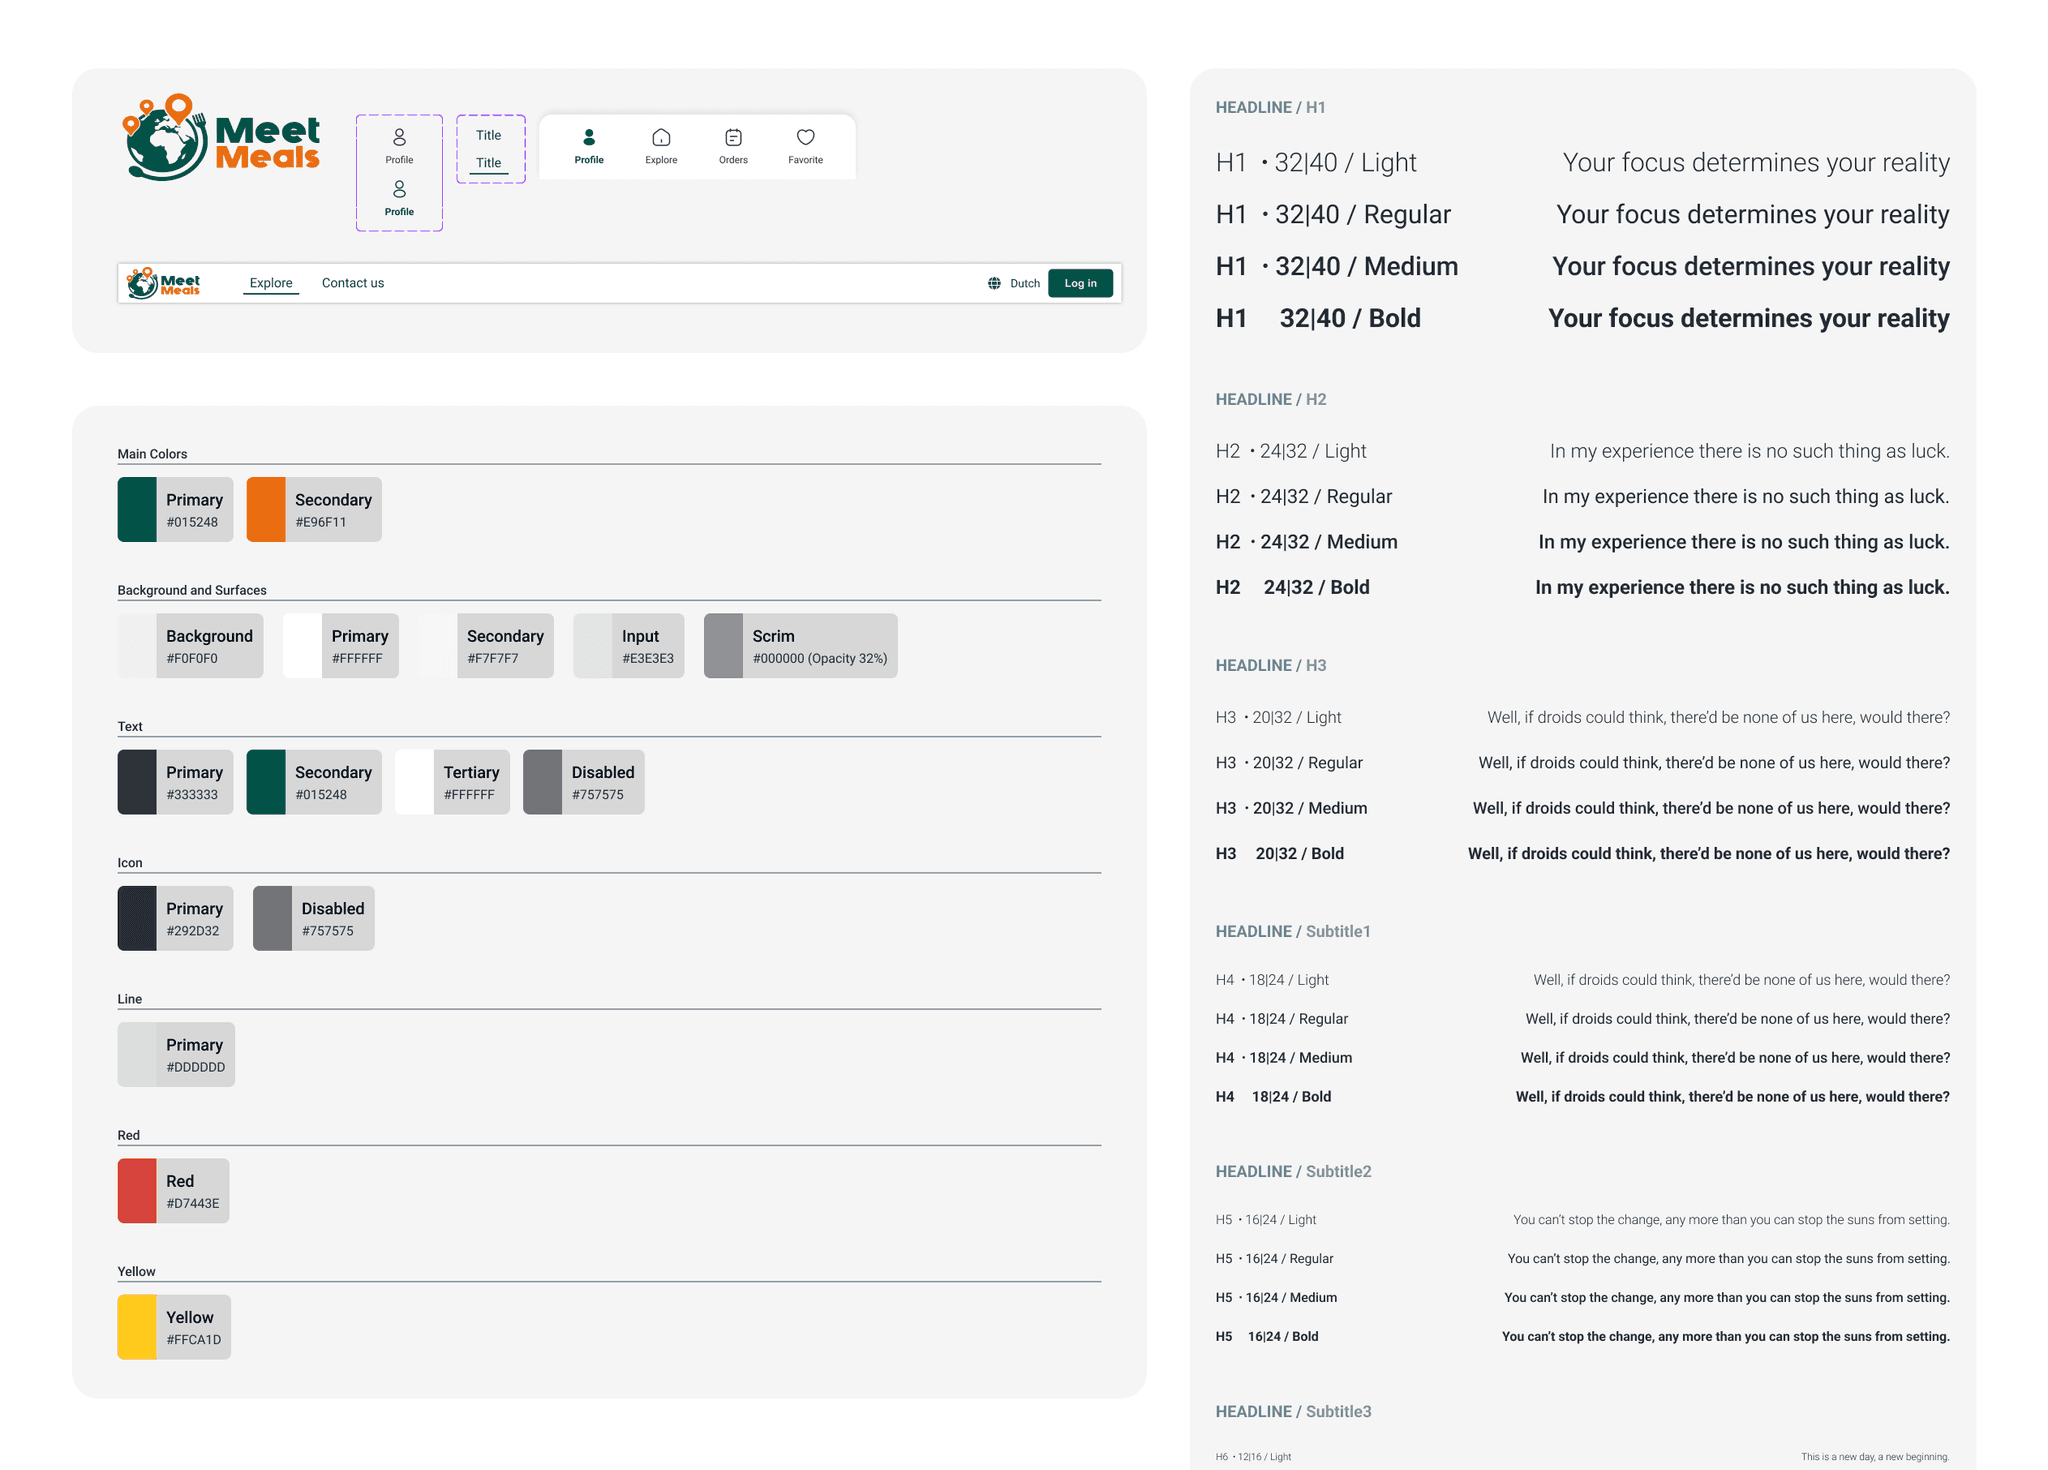Select the lower bold Profile icon variant
2048x1470 pixels.
[x=399, y=190]
